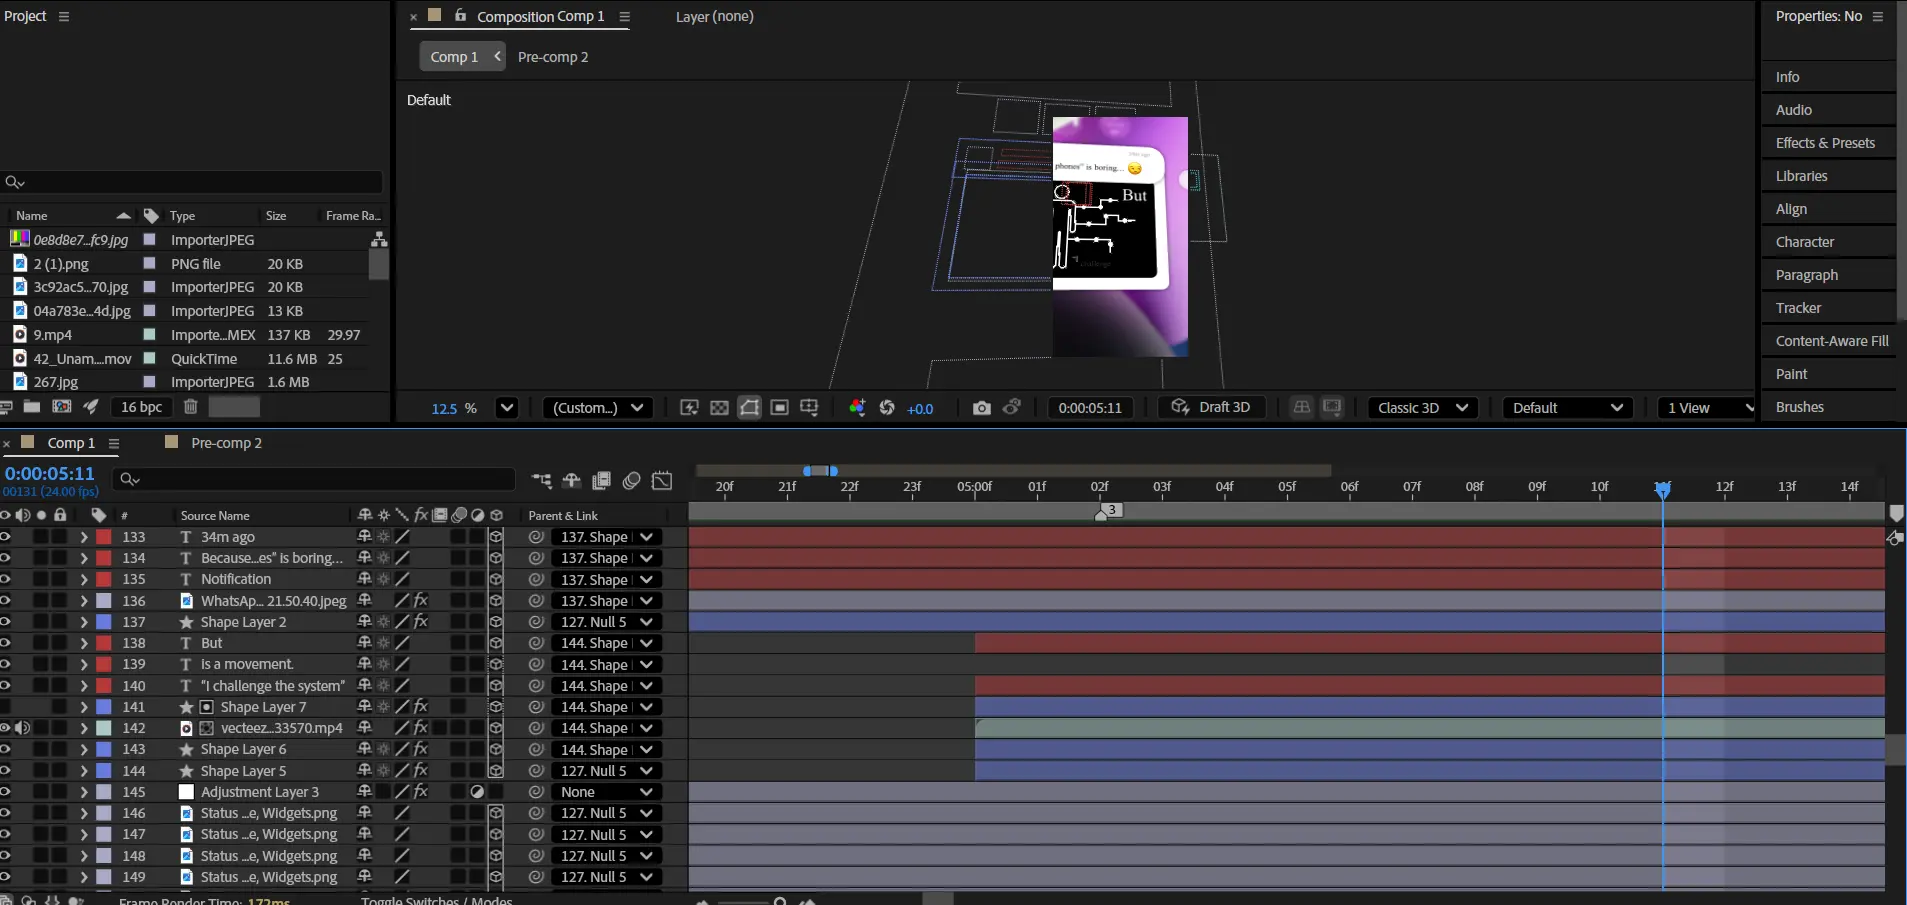Expand Shape Layer 2 properties
Viewport: 1907px width, 905px height.
[84, 622]
